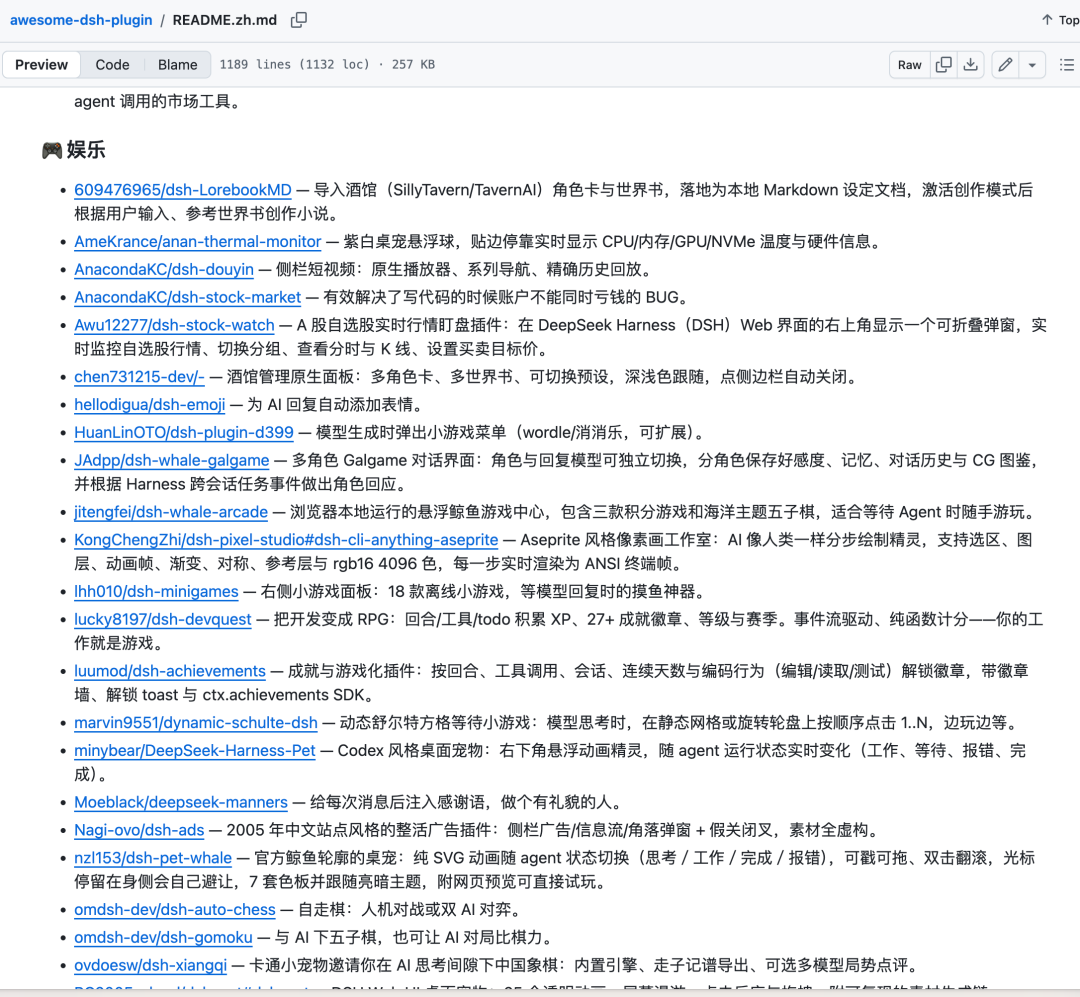
Task: Switch to the Preview tab
Action: click(41, 65)
